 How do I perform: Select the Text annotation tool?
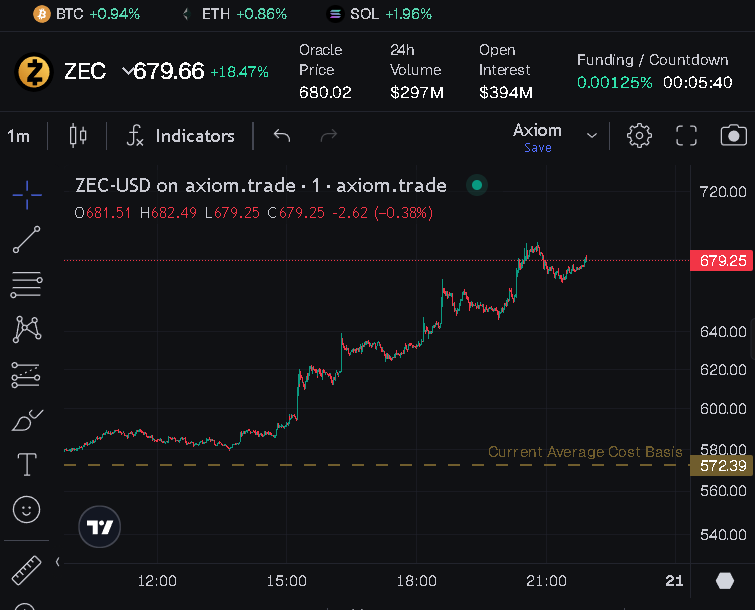coord(27,465)
